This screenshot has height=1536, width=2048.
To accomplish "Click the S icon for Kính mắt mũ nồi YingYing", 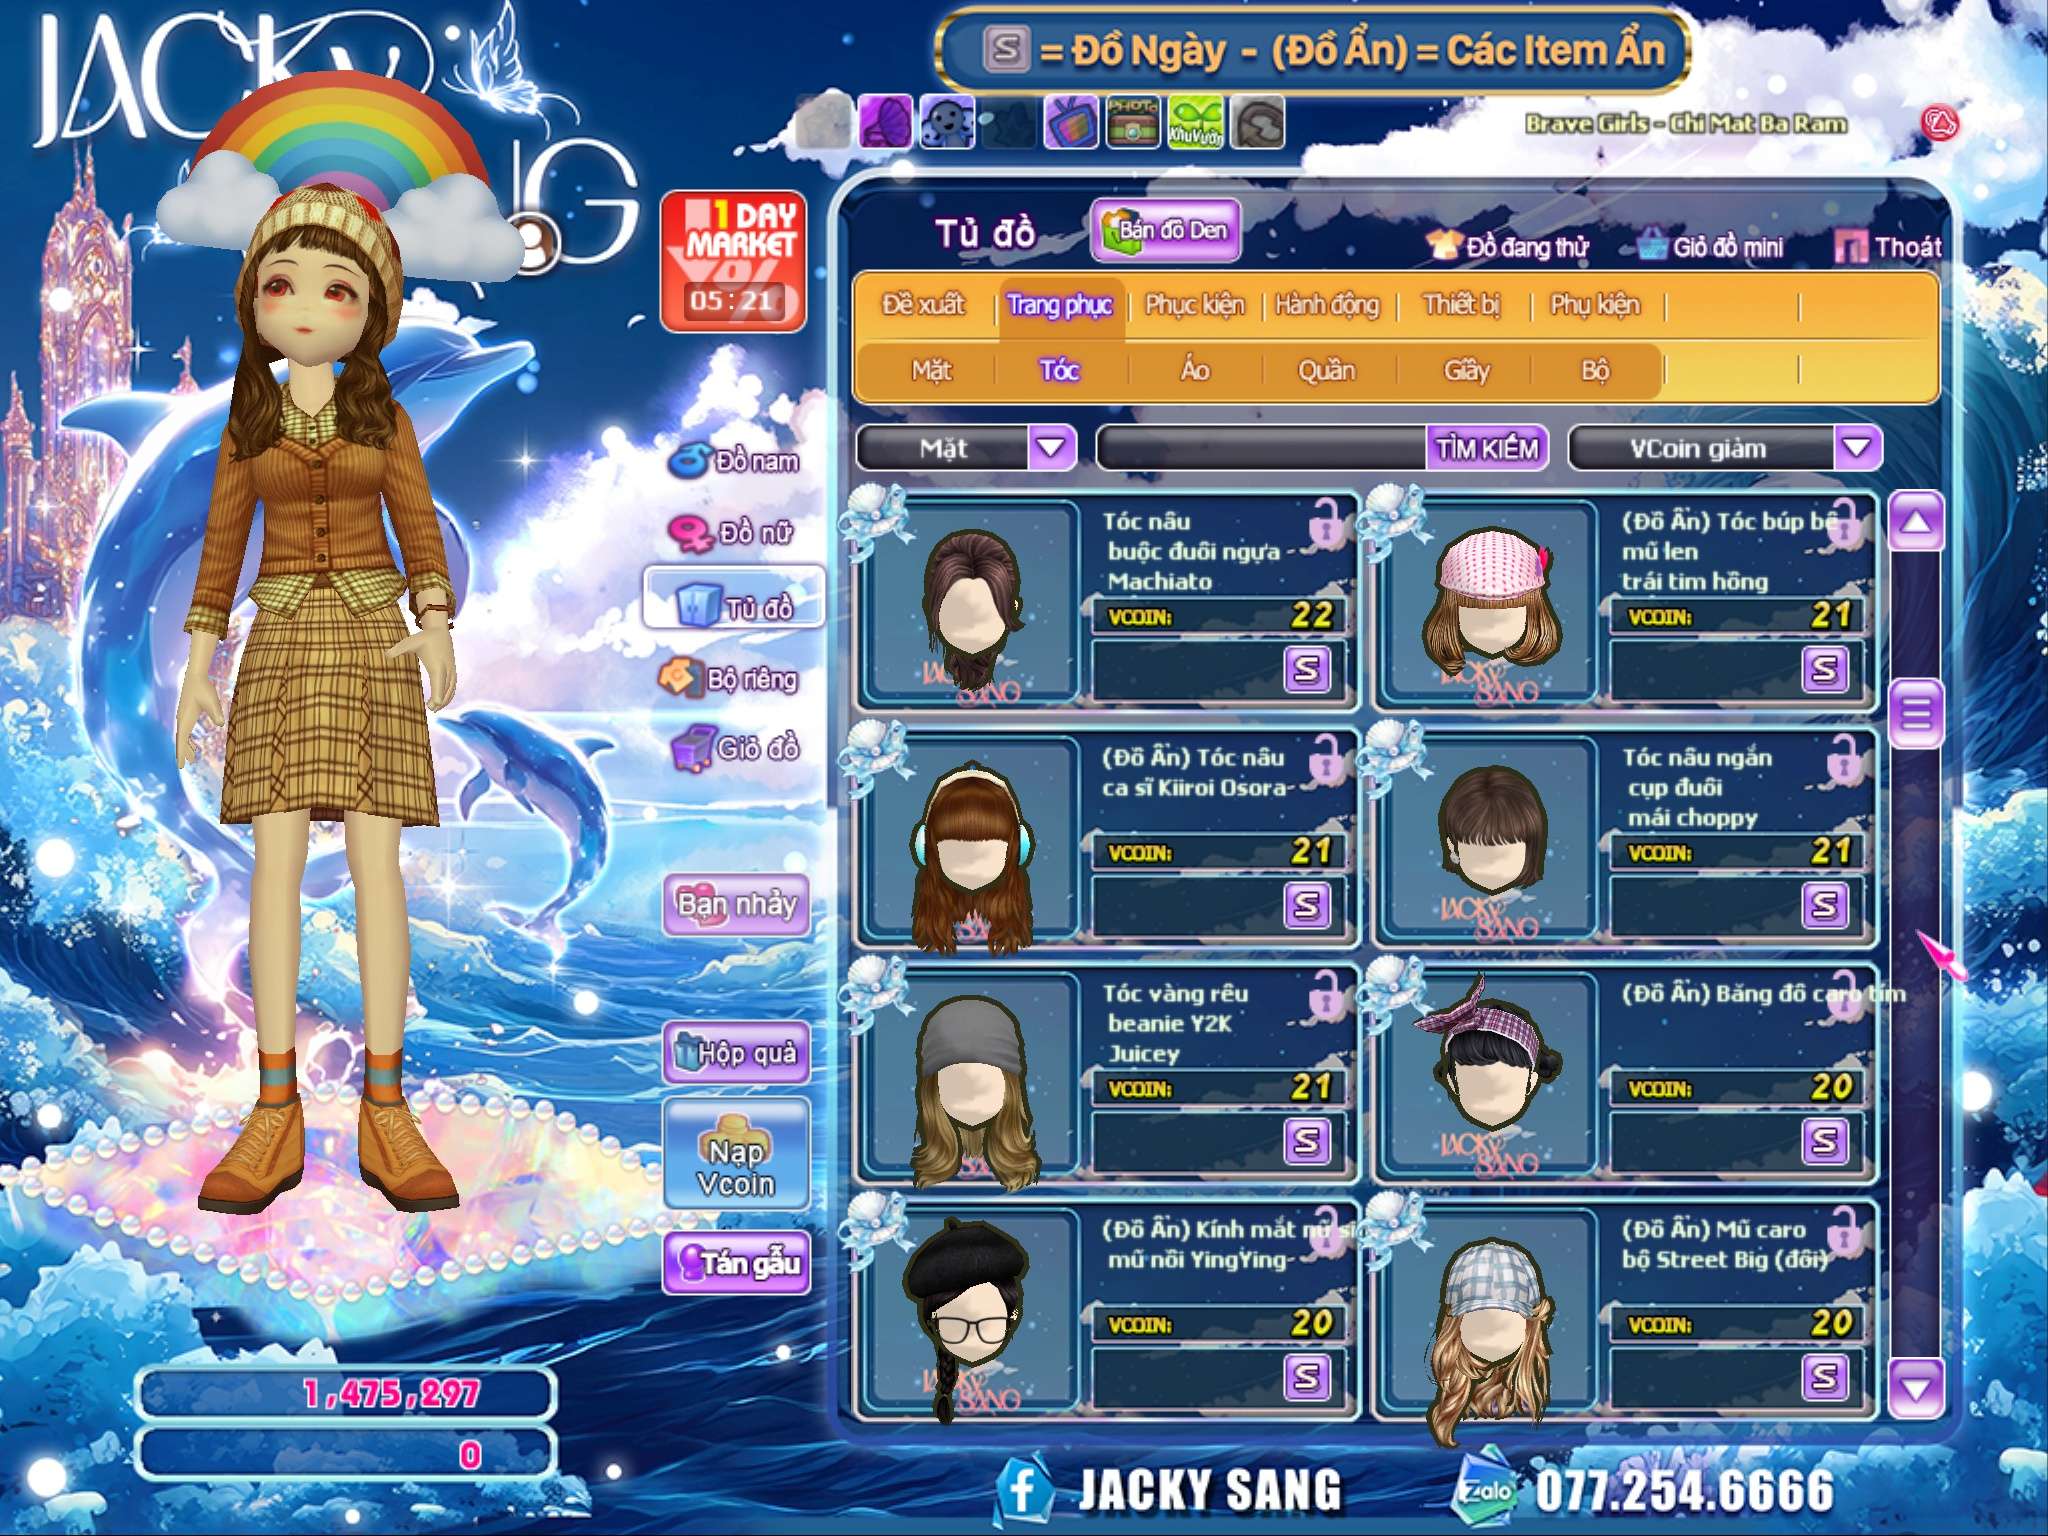I will [1307, 1376].
